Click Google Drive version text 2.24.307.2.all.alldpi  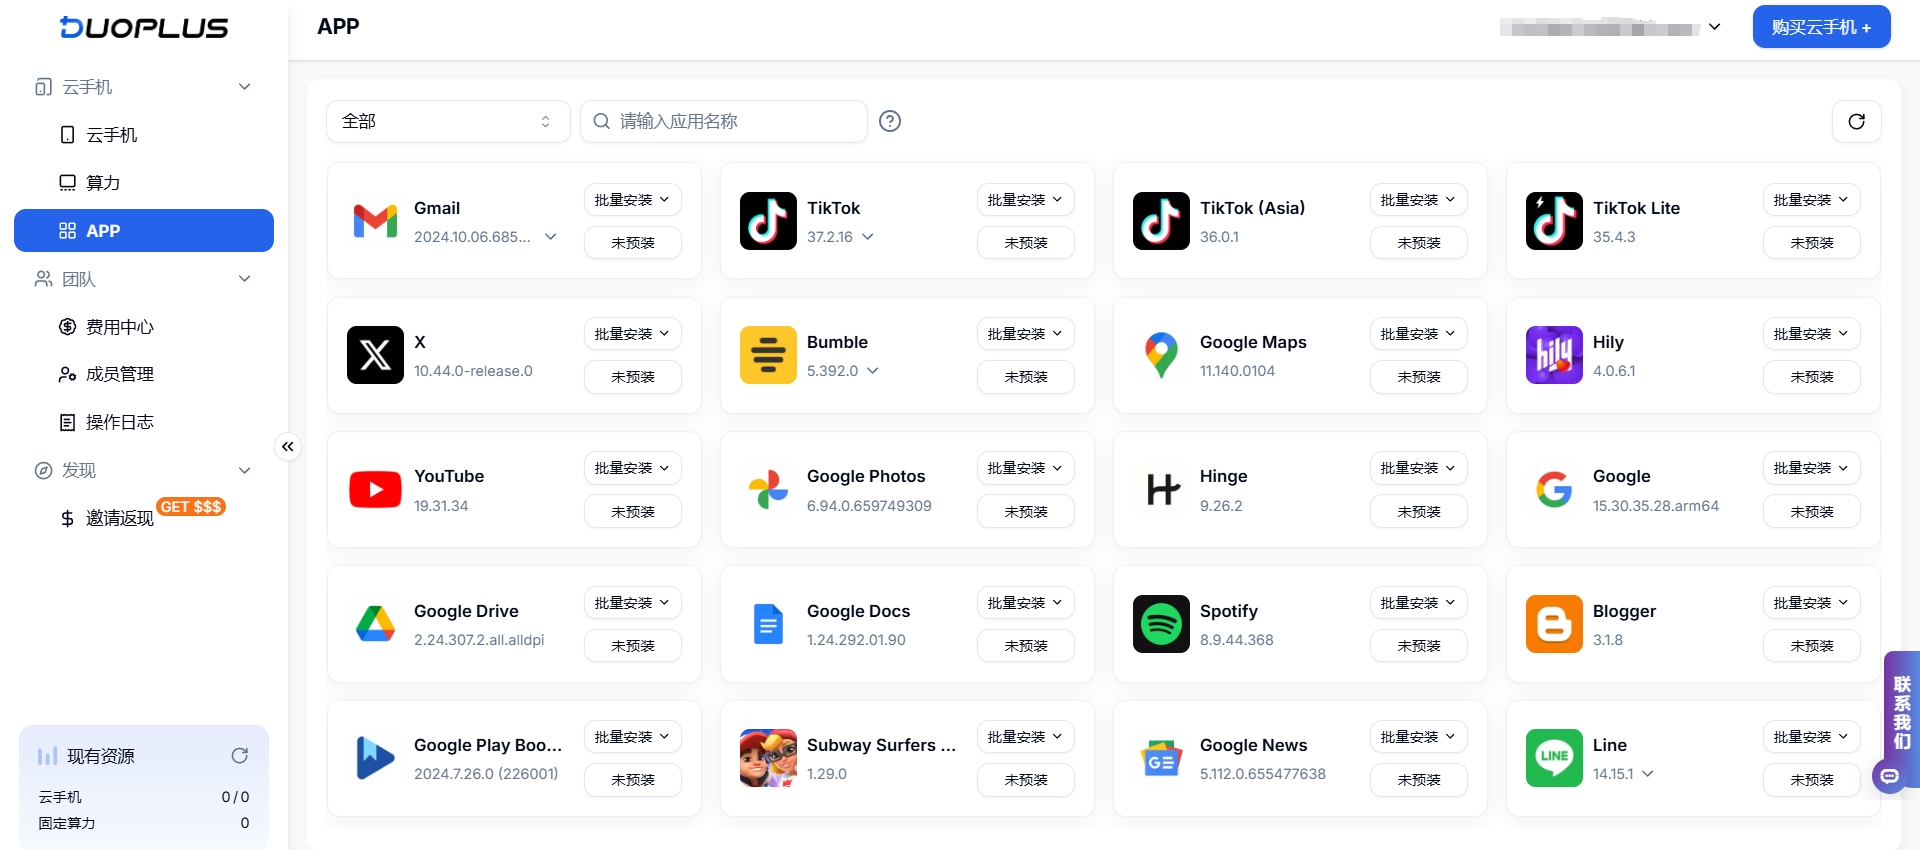click(479, 640)
